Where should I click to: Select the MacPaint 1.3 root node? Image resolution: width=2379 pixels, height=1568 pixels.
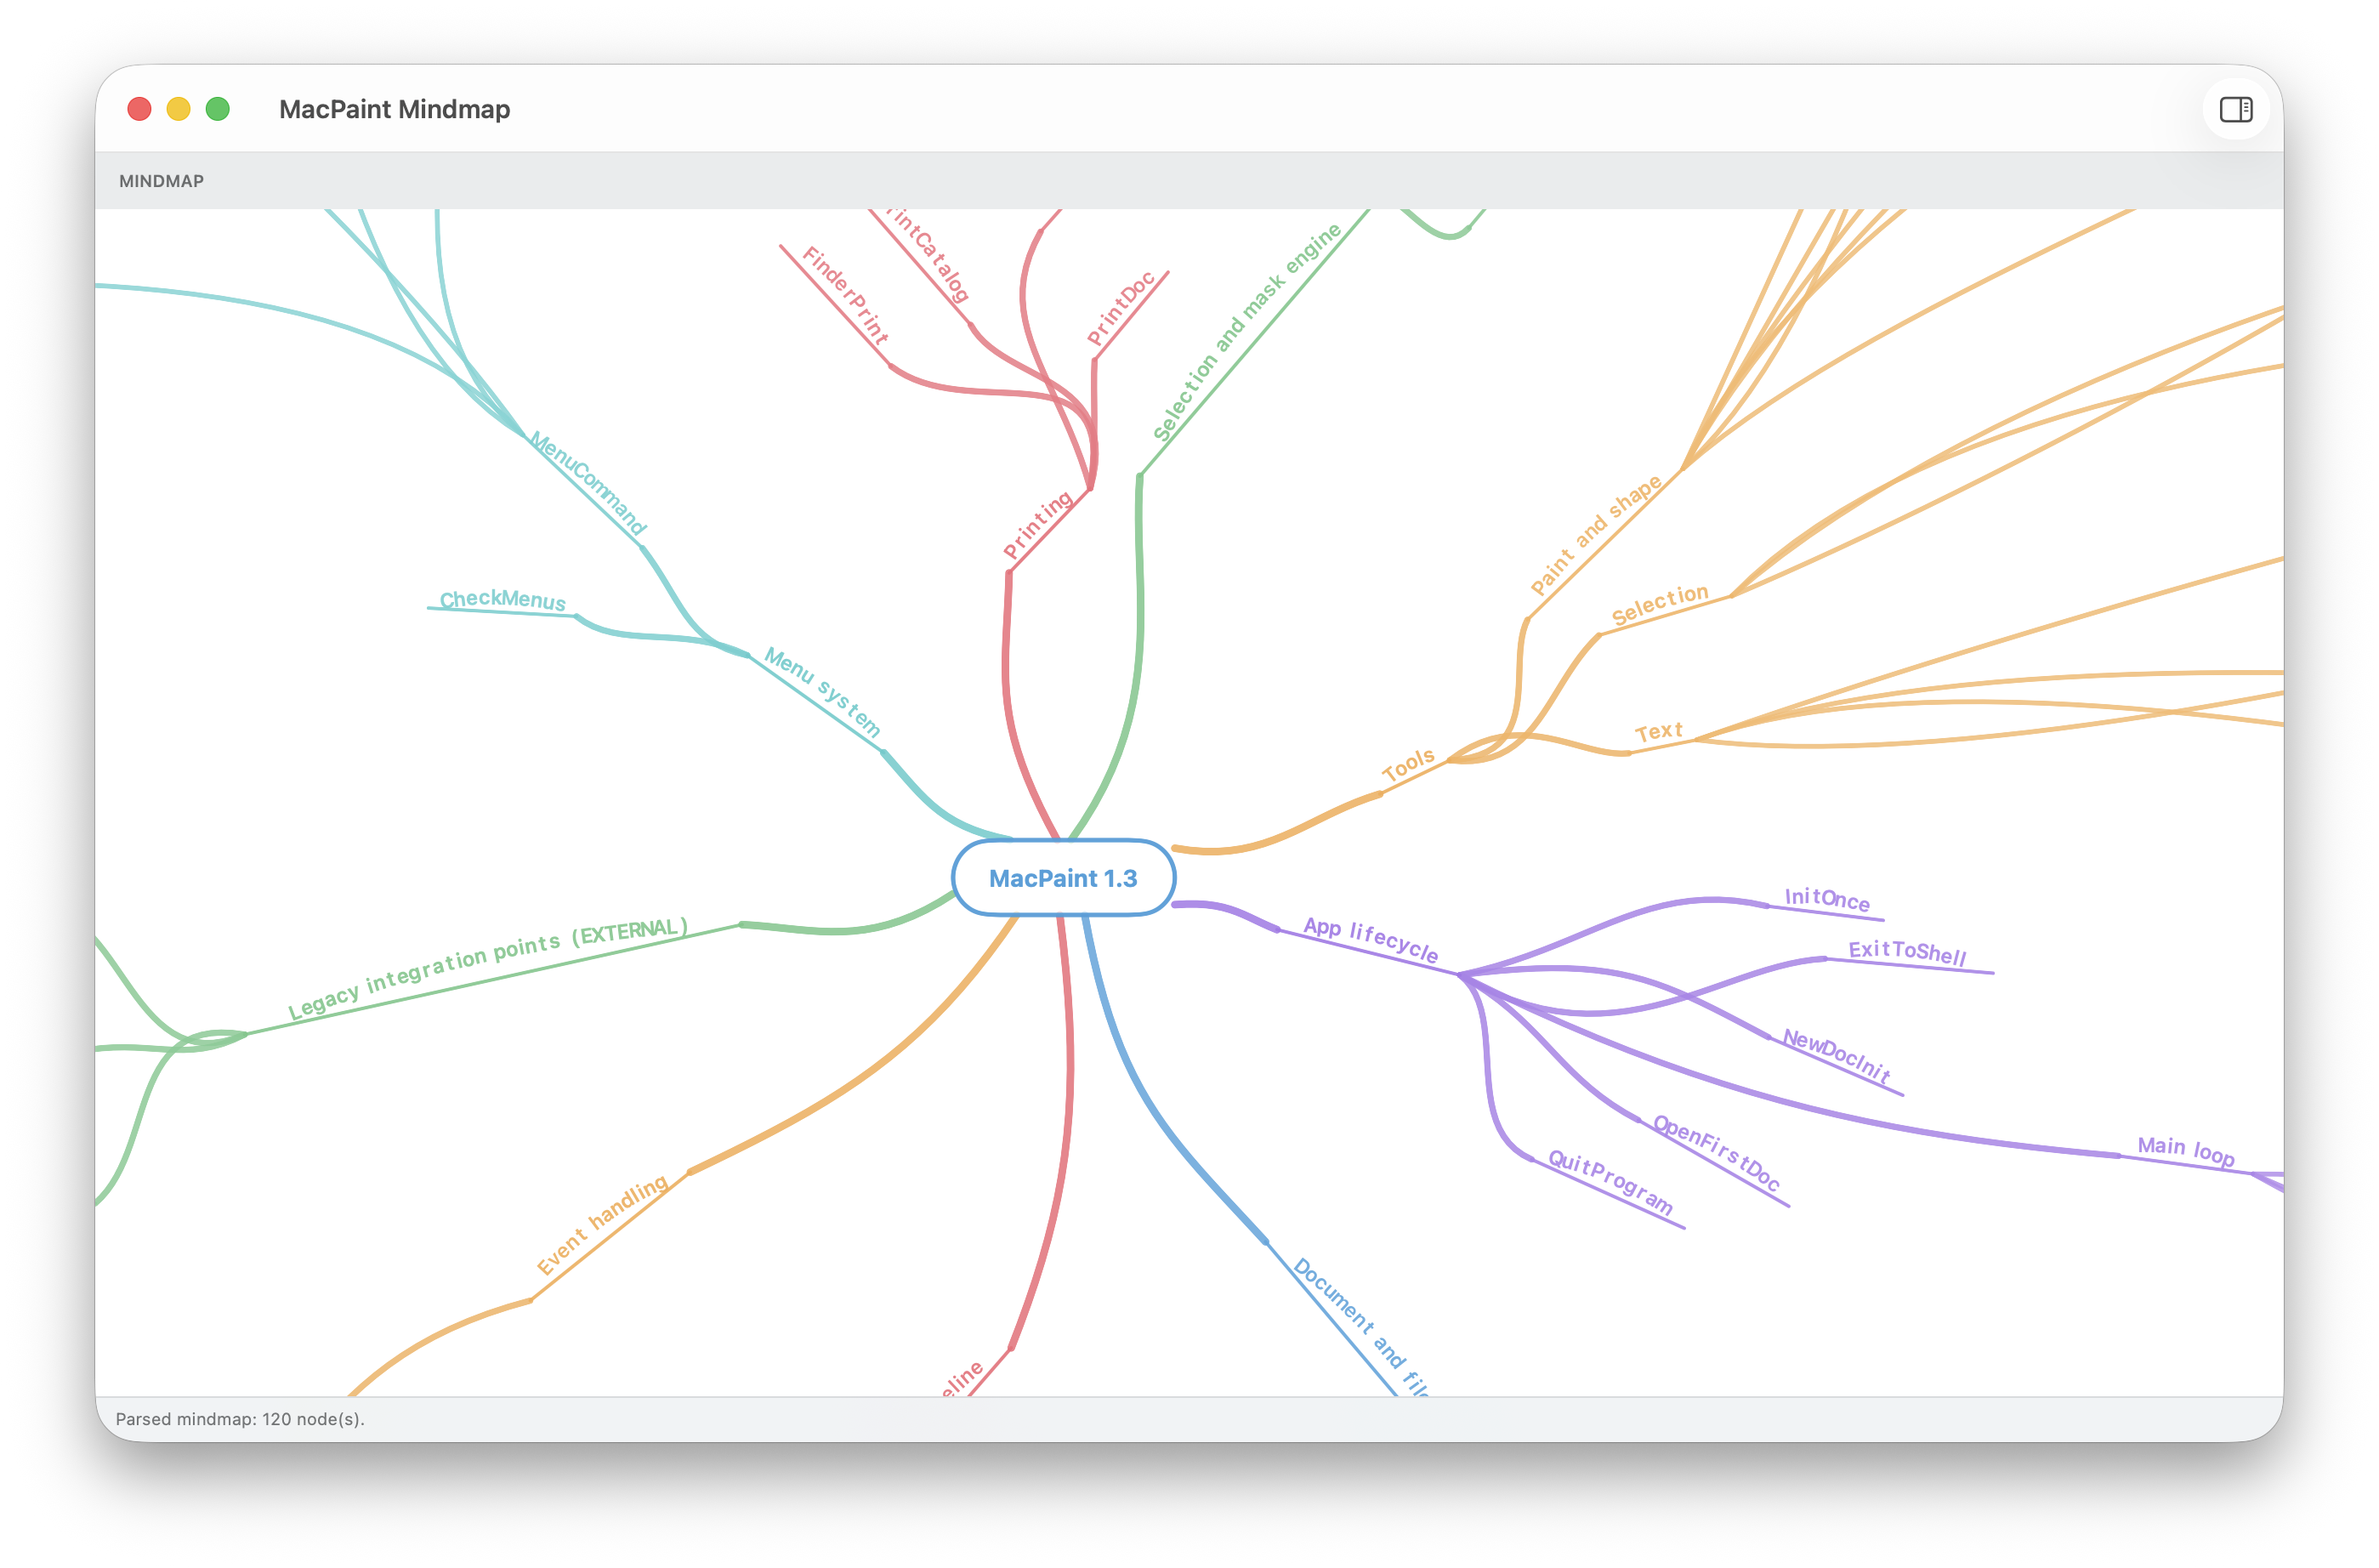click(x=1063, y=878)
